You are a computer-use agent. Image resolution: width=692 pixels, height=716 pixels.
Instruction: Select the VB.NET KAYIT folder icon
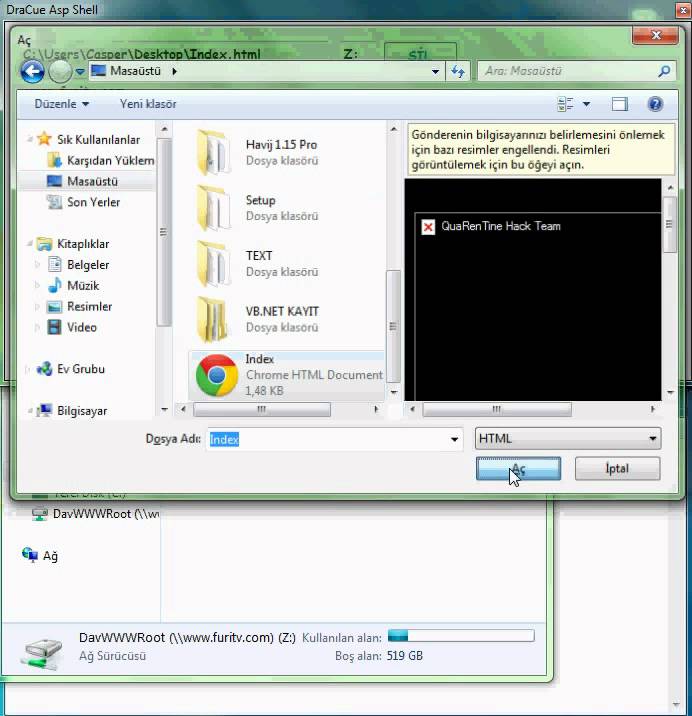tap(213, 320)
